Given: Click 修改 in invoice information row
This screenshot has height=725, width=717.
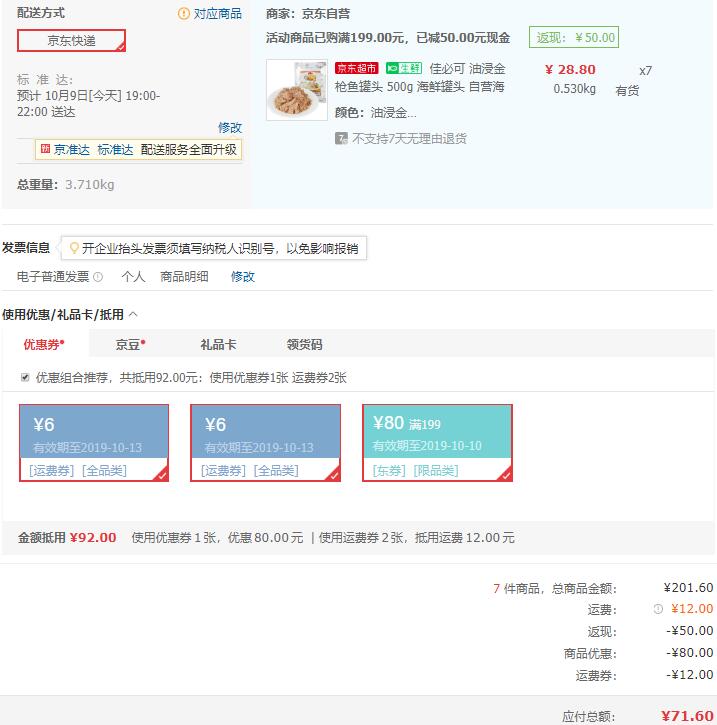Looking at the screenshot, I should (243, 277).
